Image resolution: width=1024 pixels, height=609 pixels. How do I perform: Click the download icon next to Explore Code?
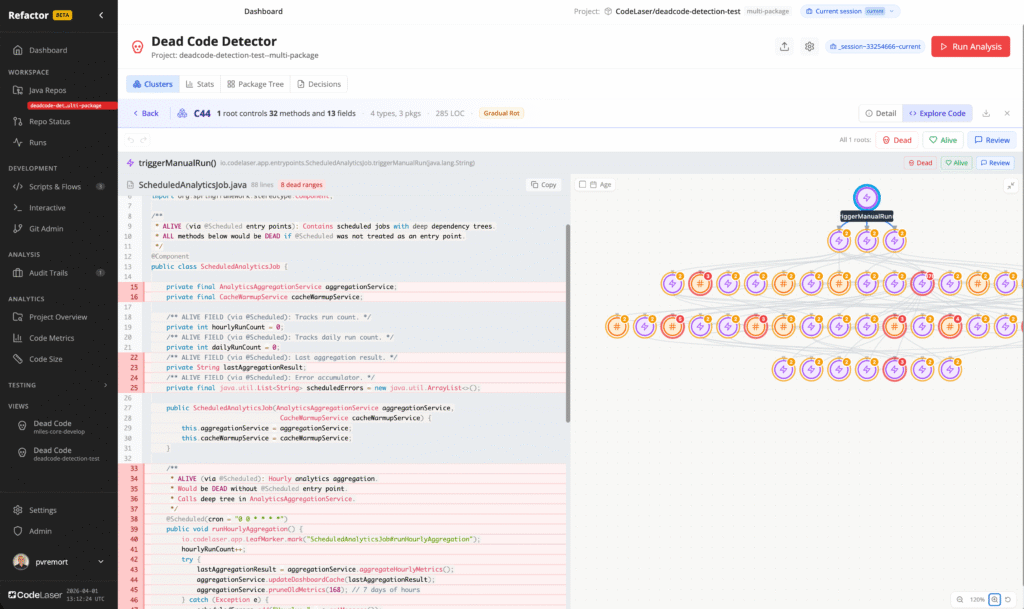tap(987, 113)
